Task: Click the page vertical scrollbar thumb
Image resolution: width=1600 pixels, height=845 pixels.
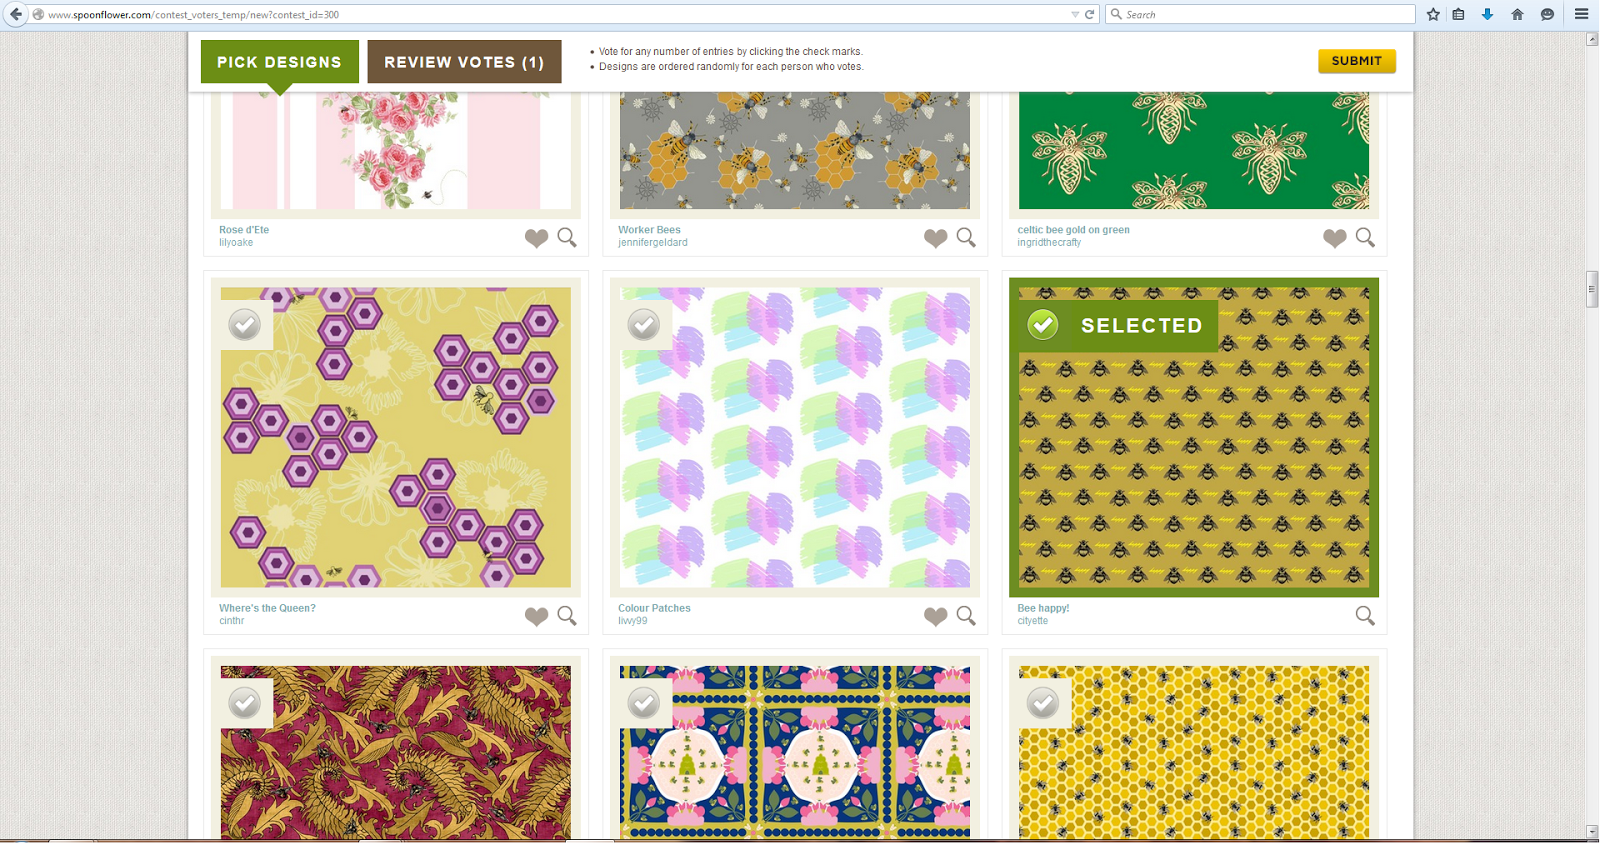Action: point(1592,289)
